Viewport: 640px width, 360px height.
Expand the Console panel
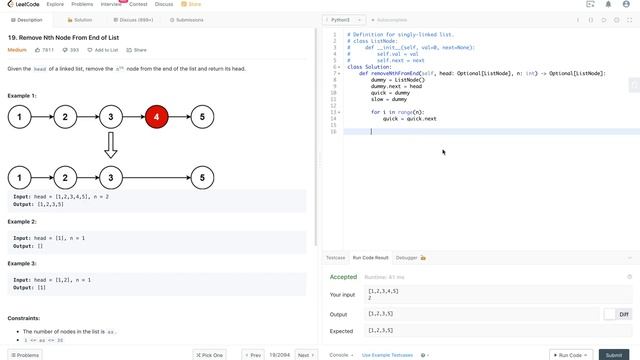(341, 355)
